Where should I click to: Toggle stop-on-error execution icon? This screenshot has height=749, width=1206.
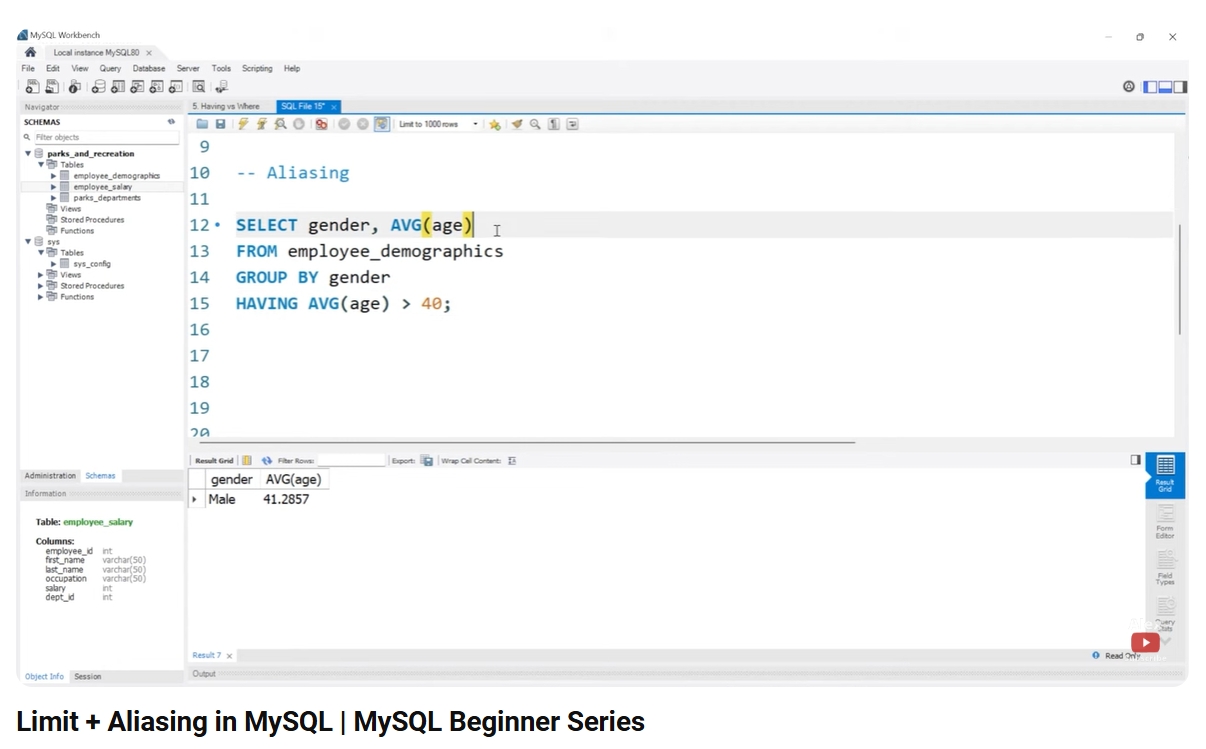tap(321, 124)
